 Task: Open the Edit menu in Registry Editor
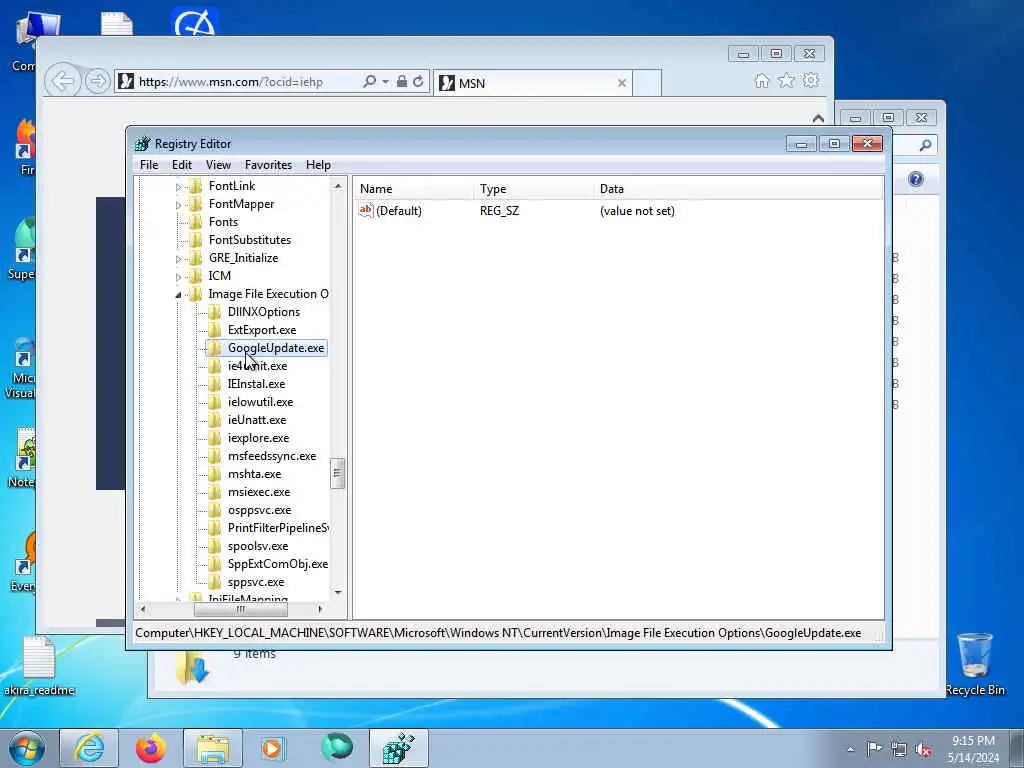pos(182,165)
